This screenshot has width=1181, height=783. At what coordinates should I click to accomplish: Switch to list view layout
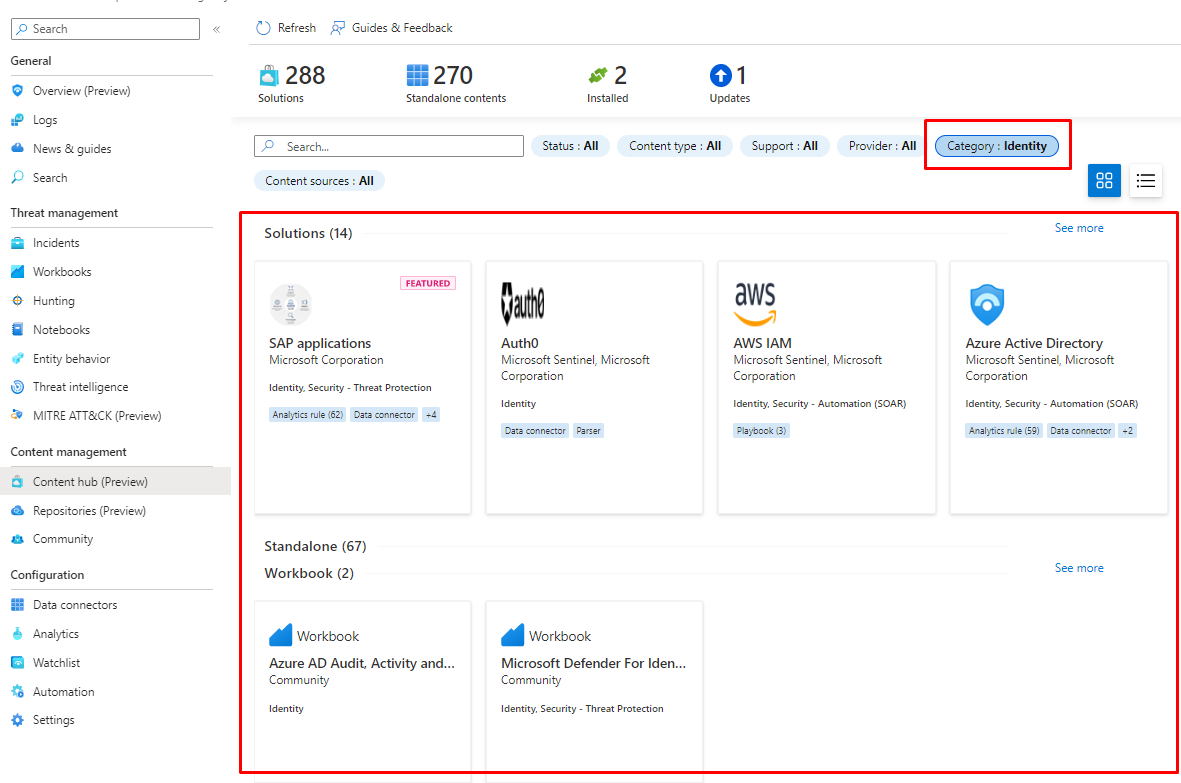click(1146, 181)
